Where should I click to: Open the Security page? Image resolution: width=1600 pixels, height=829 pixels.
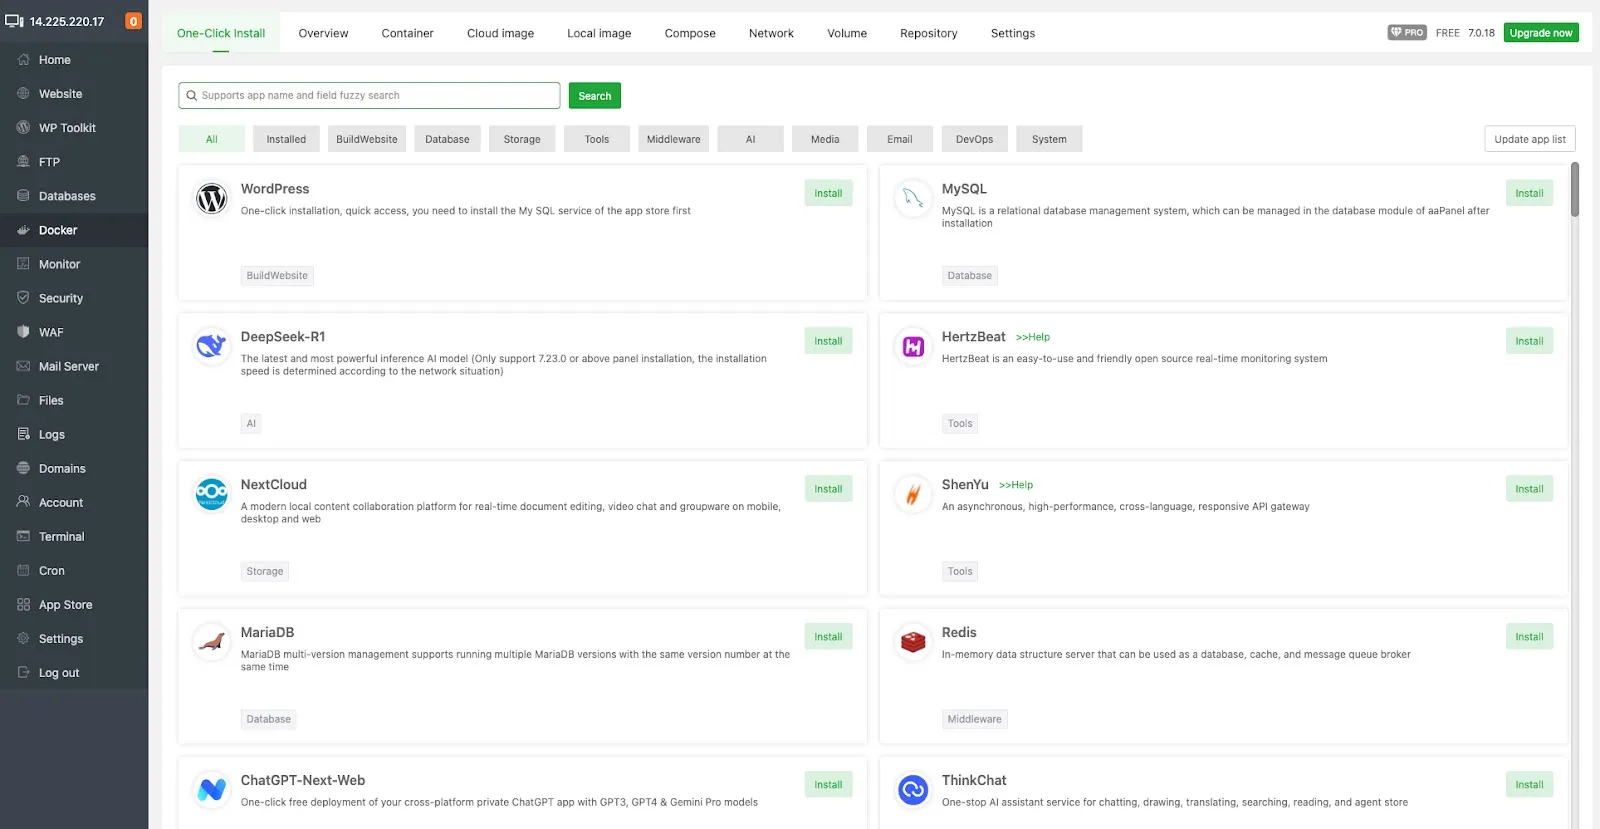74,298
